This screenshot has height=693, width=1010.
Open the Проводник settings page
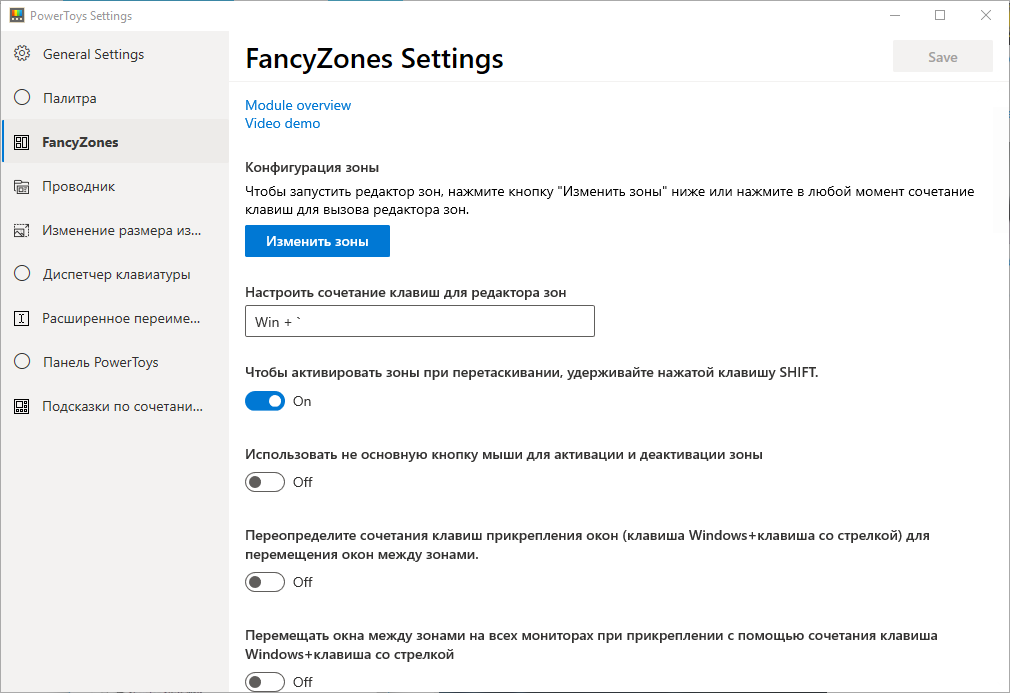tap(78, 186)
